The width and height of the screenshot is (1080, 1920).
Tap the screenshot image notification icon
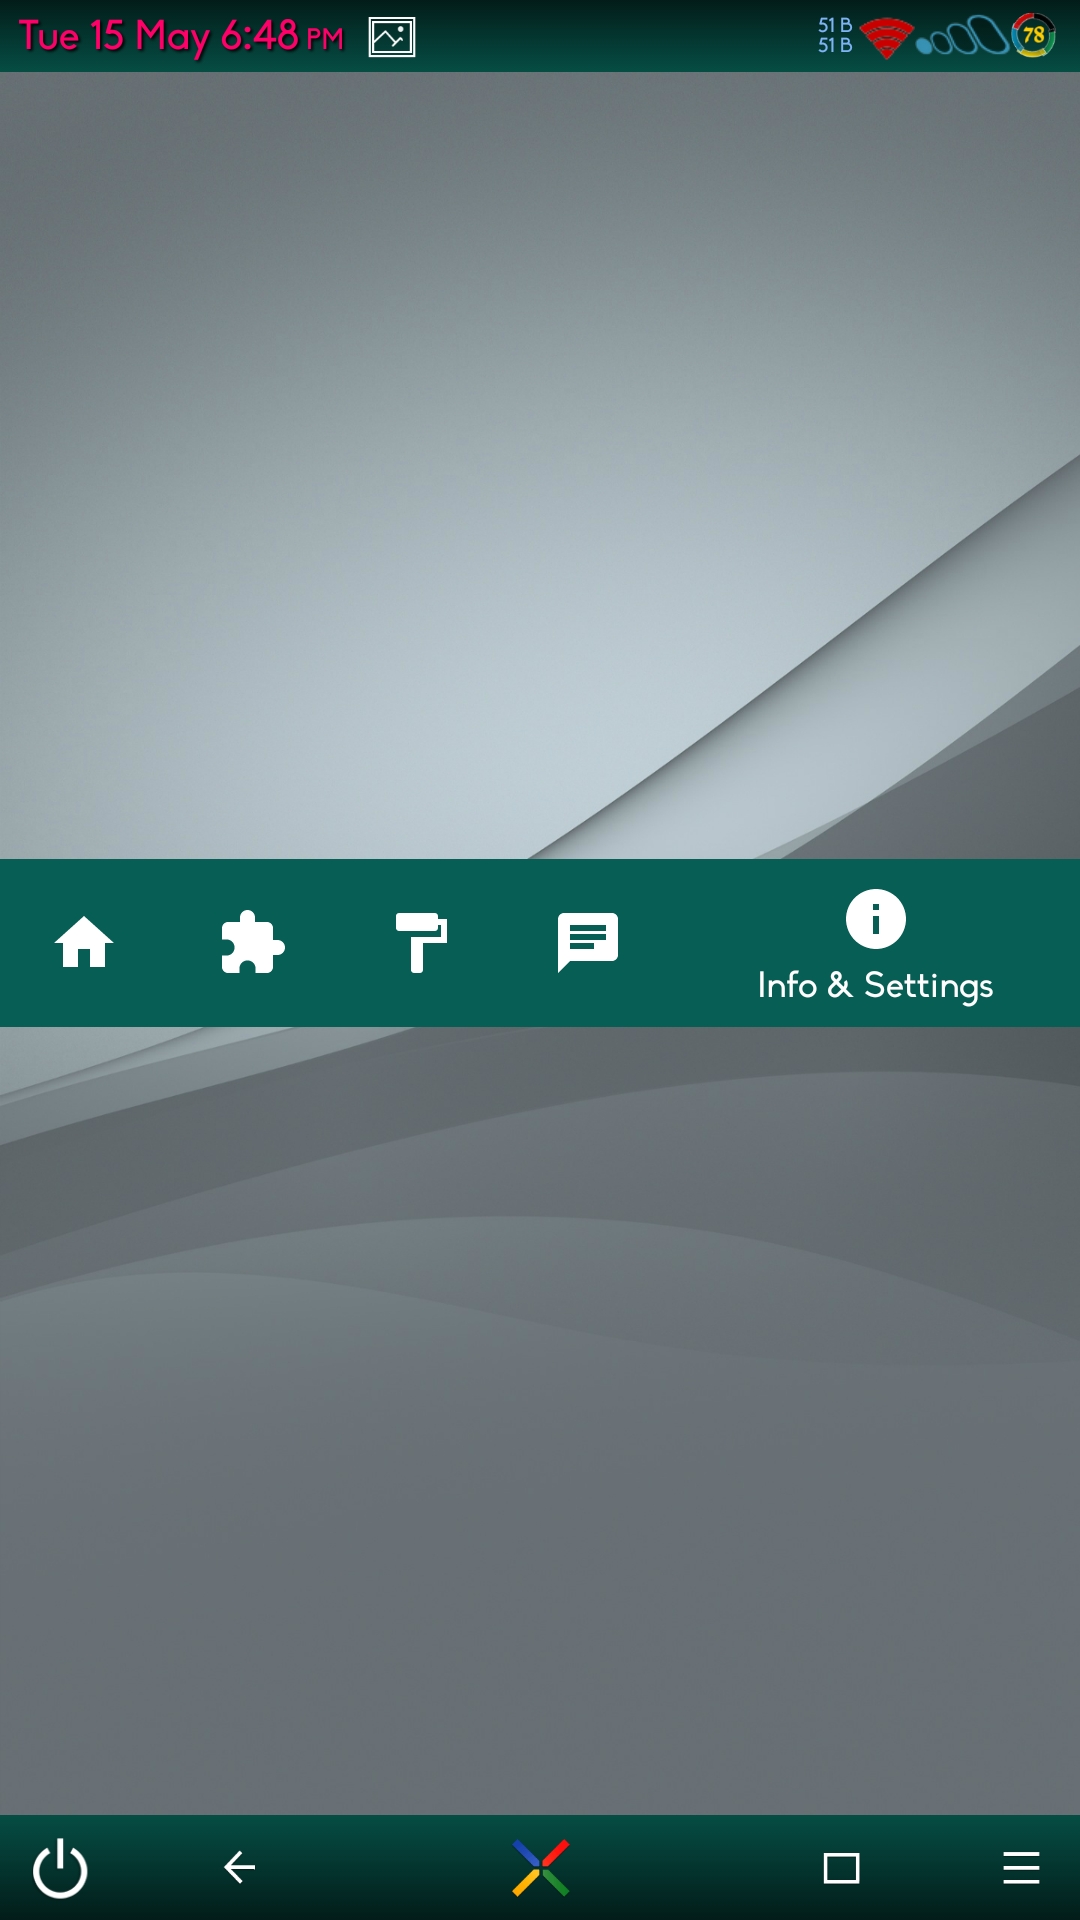pos(392,37)
